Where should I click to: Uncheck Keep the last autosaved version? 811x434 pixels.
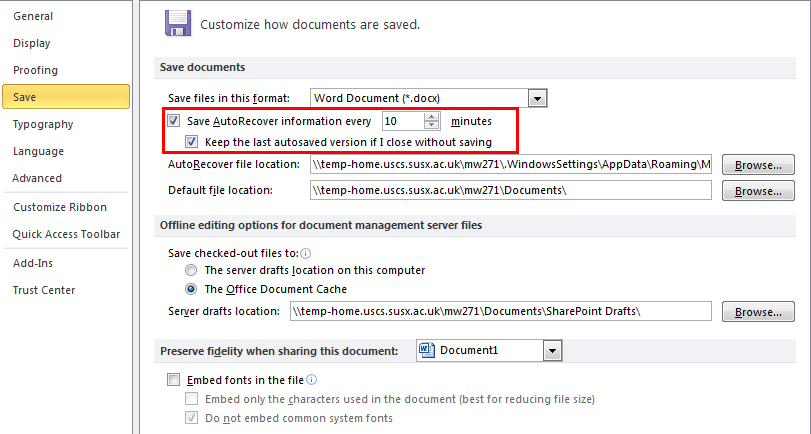pos(193,142)
